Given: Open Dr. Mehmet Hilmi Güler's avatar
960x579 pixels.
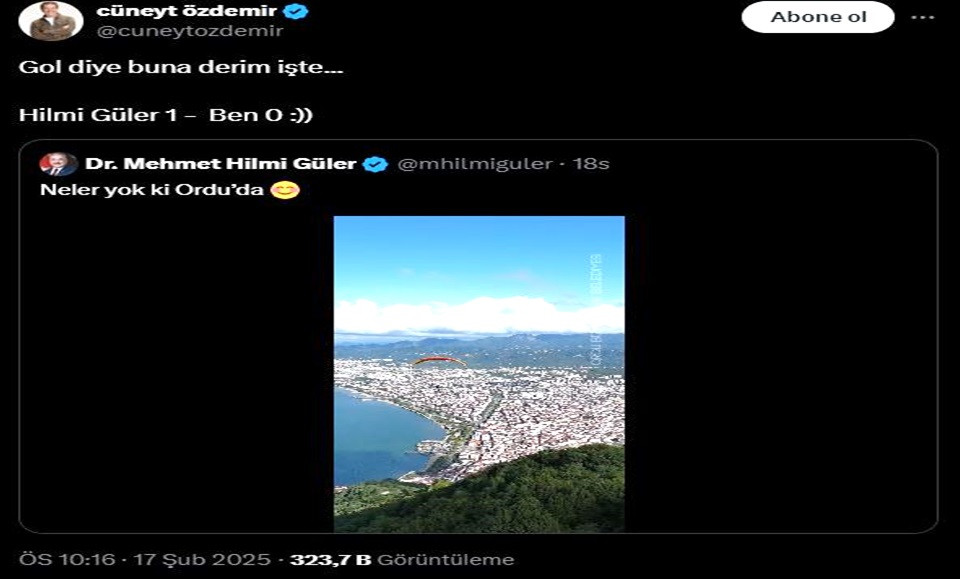Looking at the screenshot, I should point(58,164).
